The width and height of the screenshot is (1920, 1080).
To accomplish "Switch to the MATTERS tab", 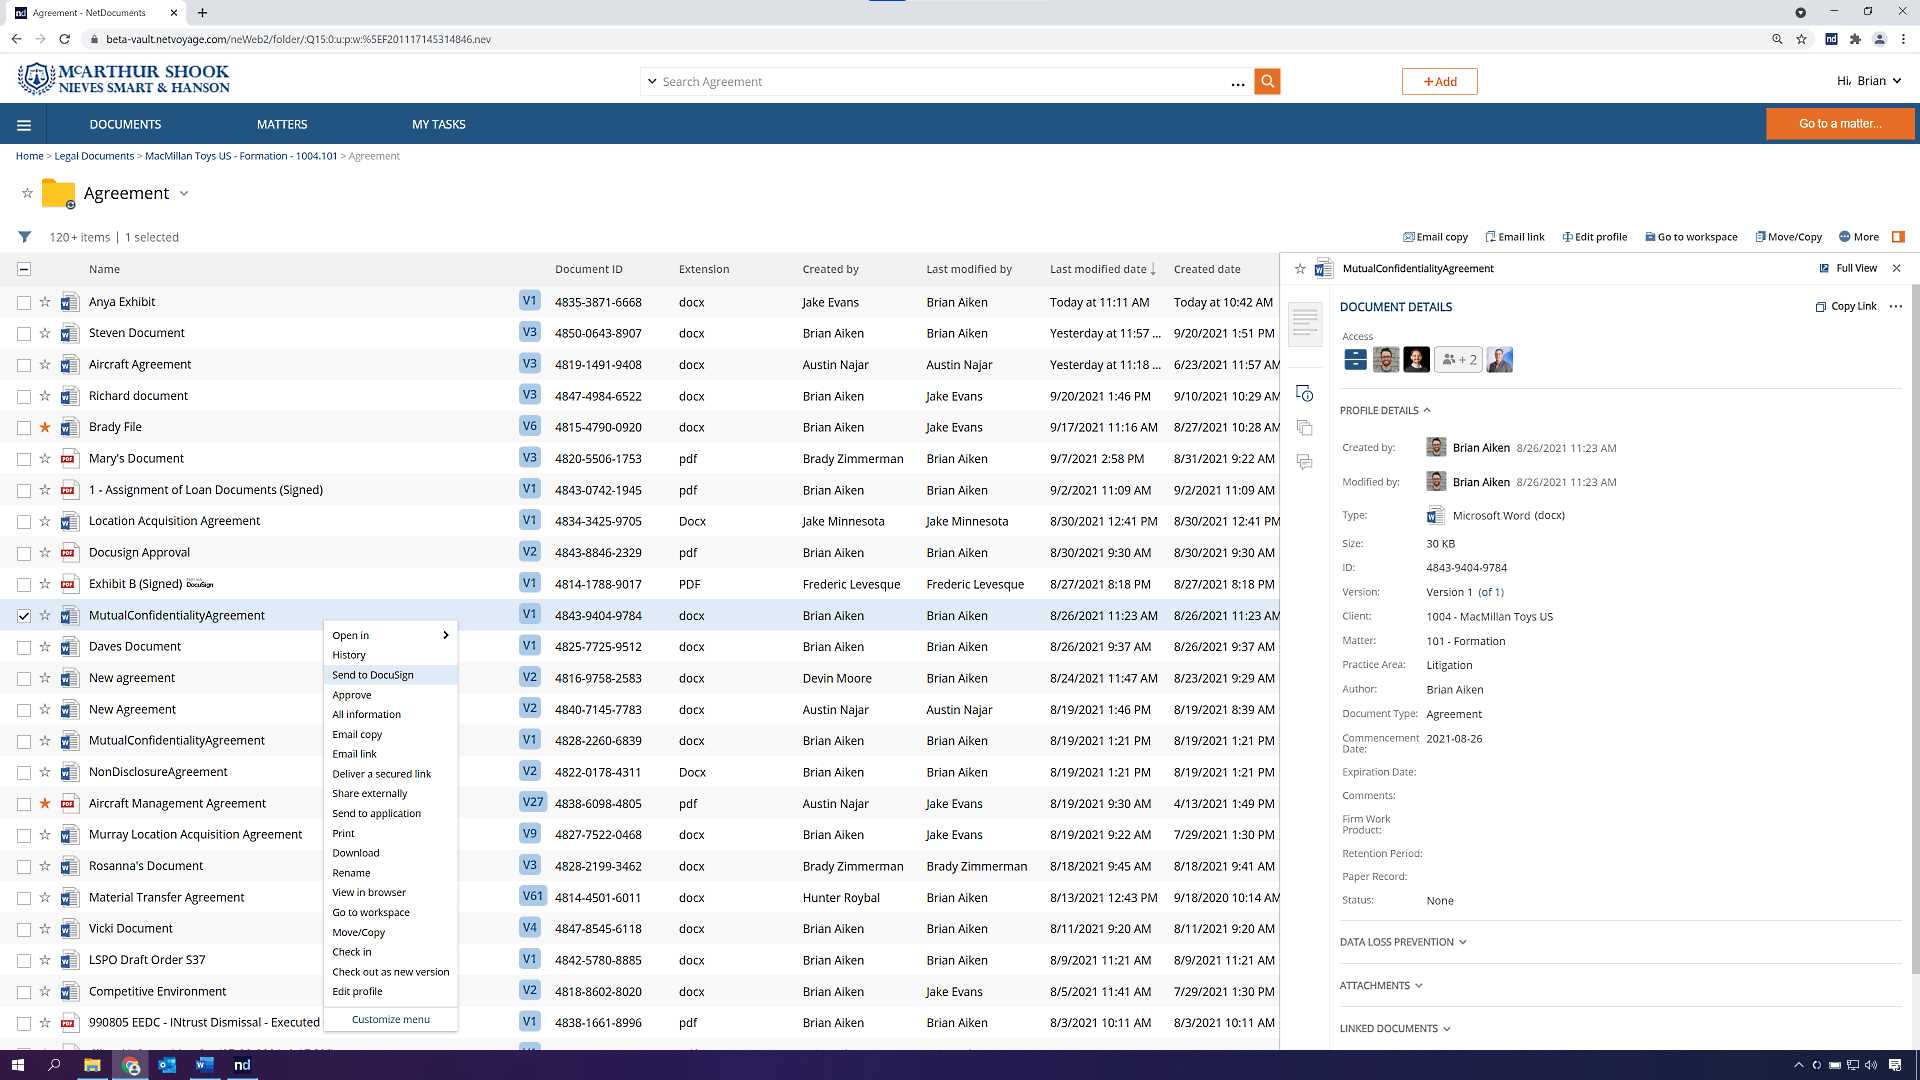I will [x=281, y=124].
